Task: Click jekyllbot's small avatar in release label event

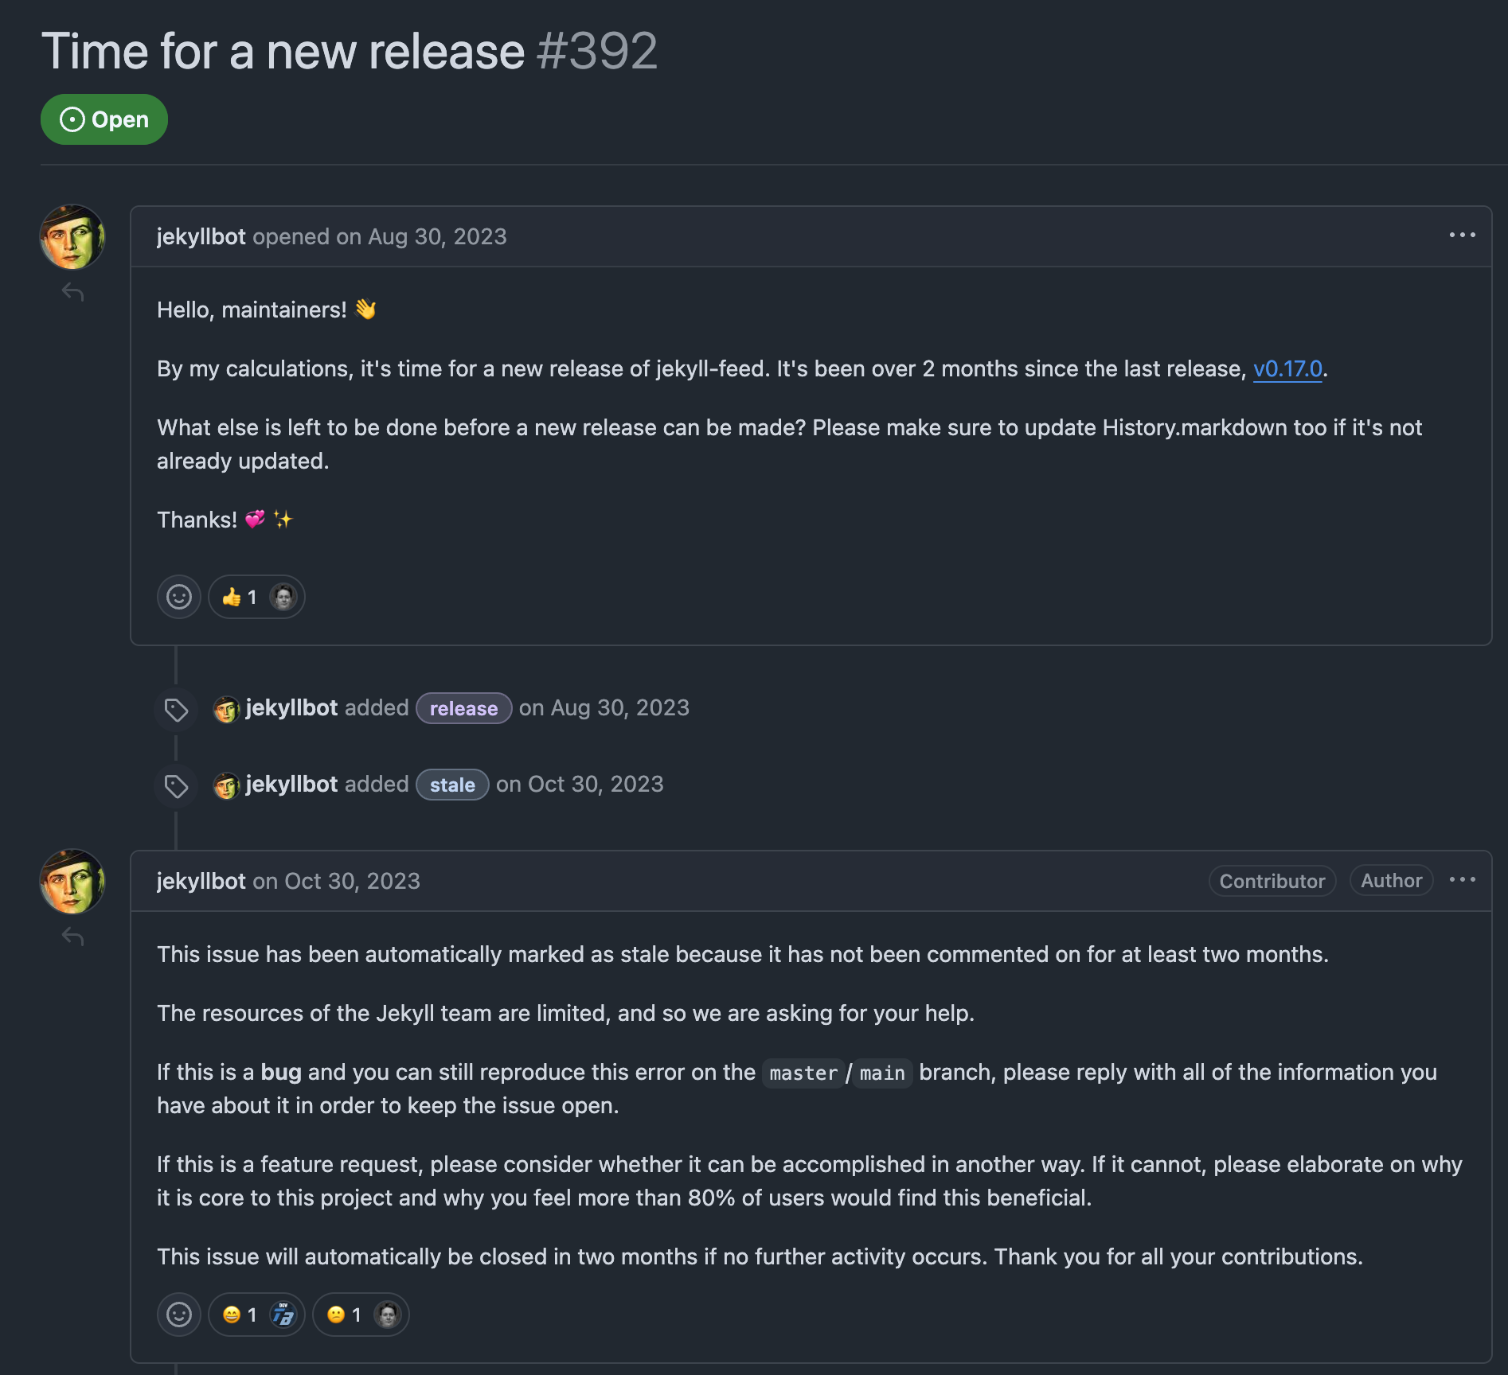Action: coord(226,709)
